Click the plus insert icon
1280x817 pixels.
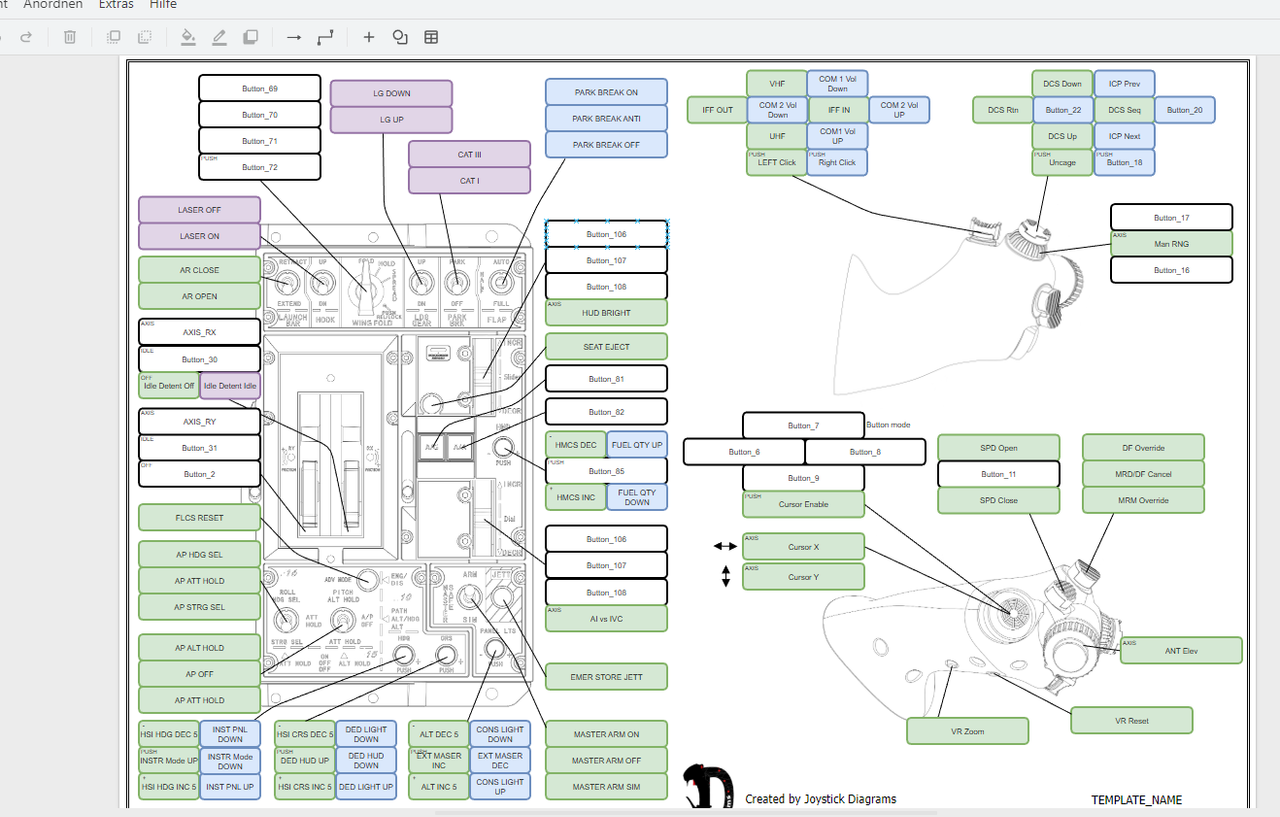pyautogui.click(x=369, y=37)
